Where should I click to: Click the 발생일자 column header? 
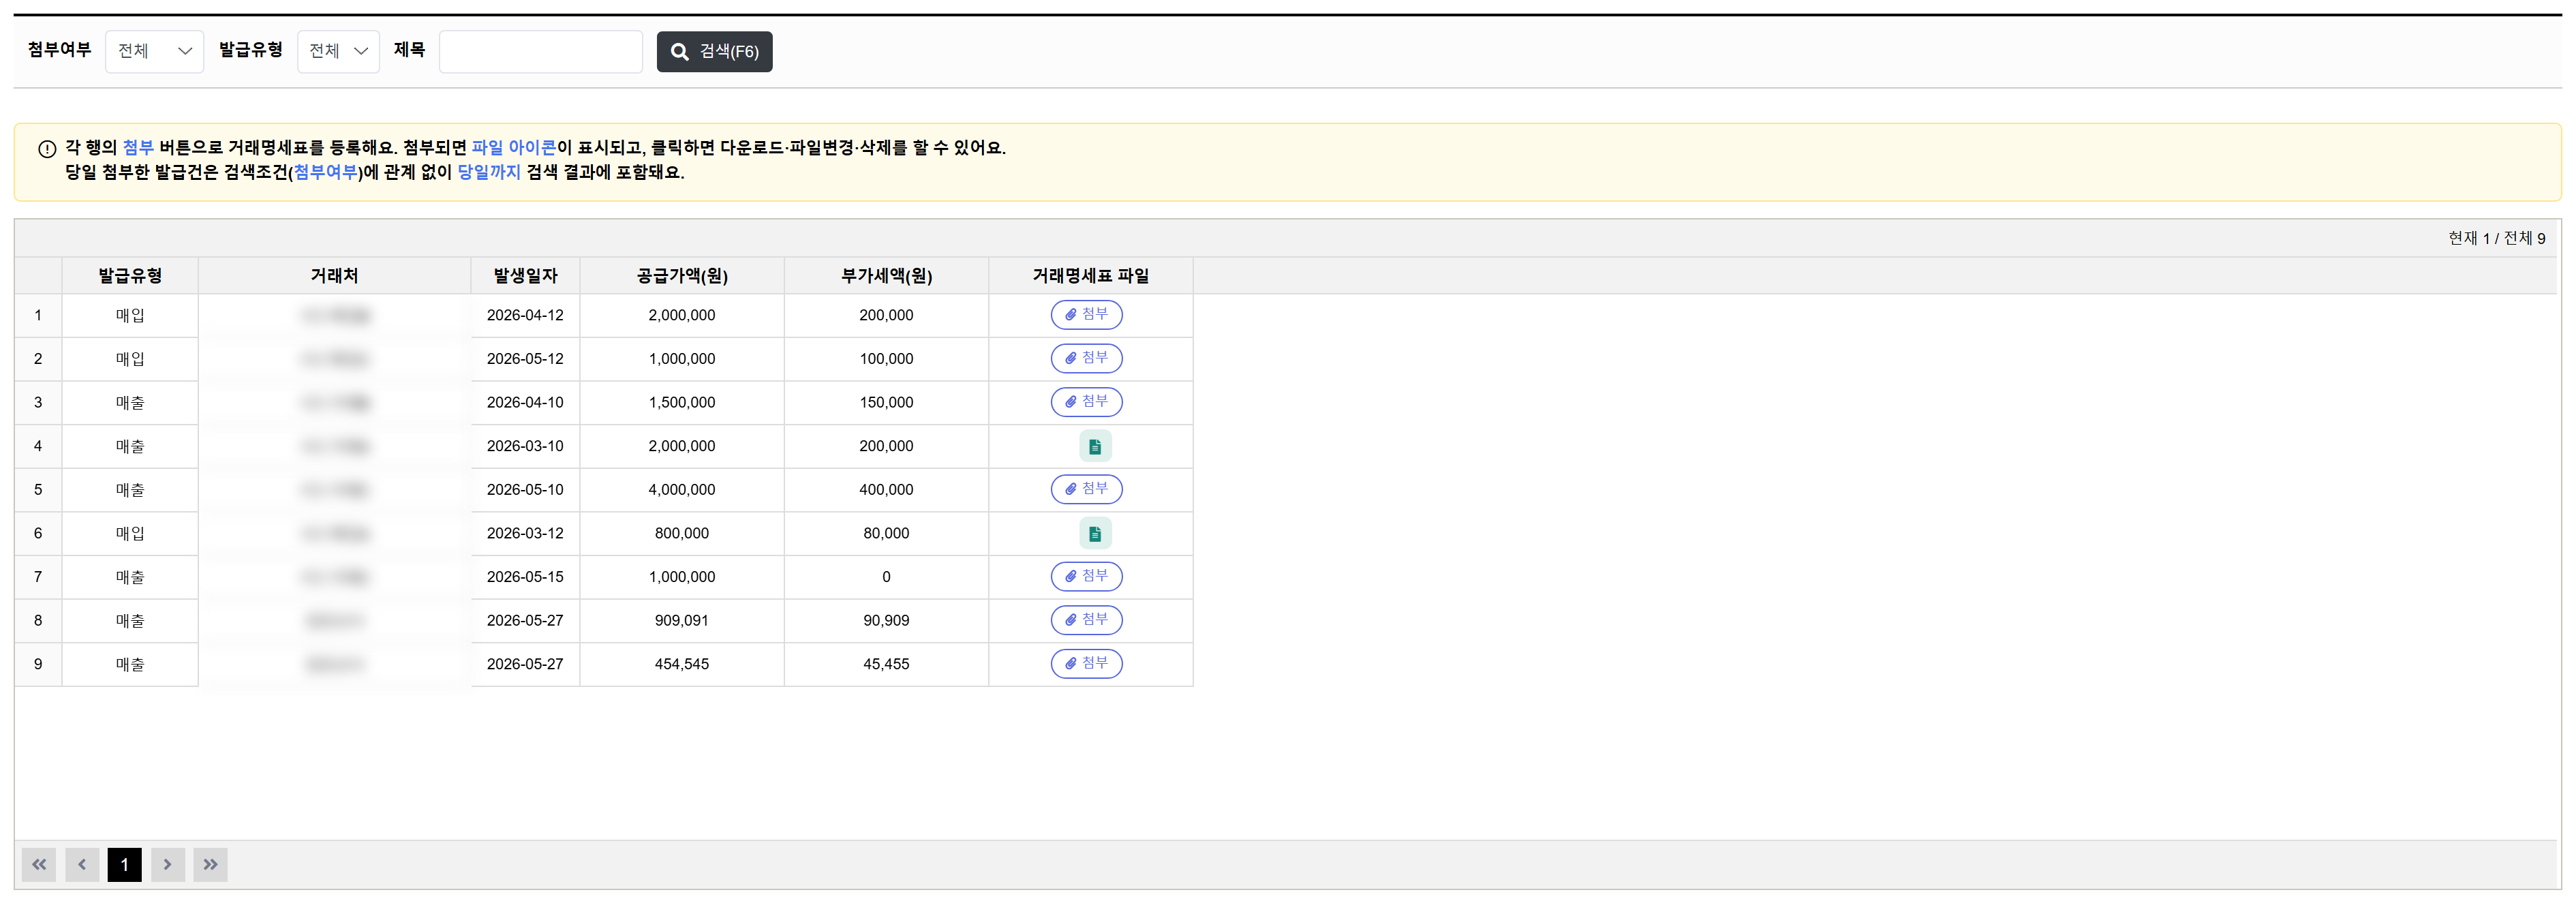click(x=525, y=276)
